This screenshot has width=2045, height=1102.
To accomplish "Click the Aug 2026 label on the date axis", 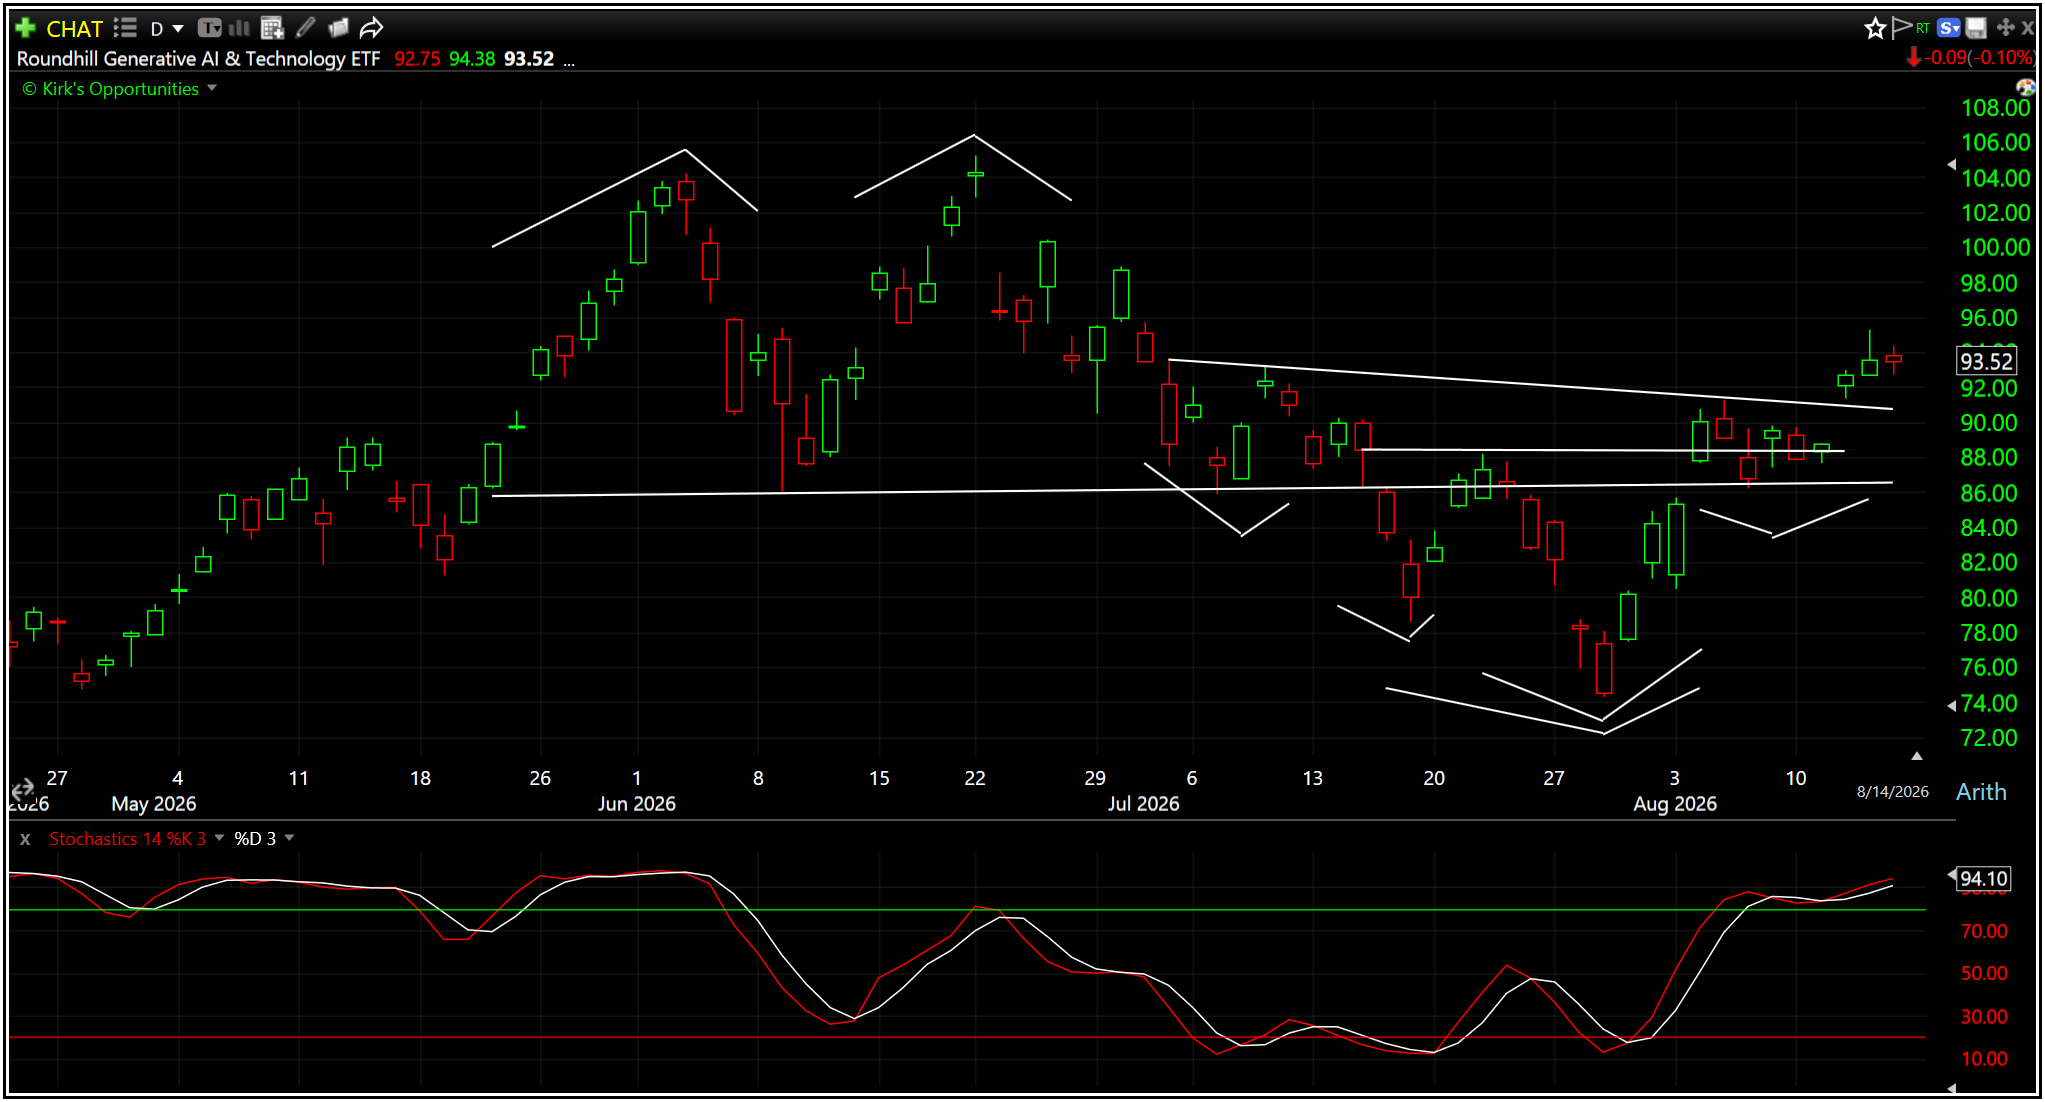I will [1675, 804].
